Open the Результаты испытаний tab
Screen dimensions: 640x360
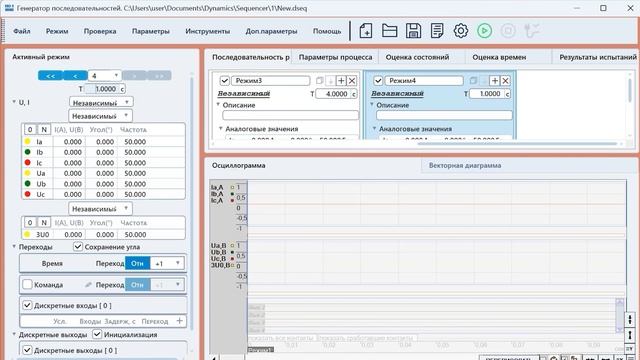(x=597, y=57)
